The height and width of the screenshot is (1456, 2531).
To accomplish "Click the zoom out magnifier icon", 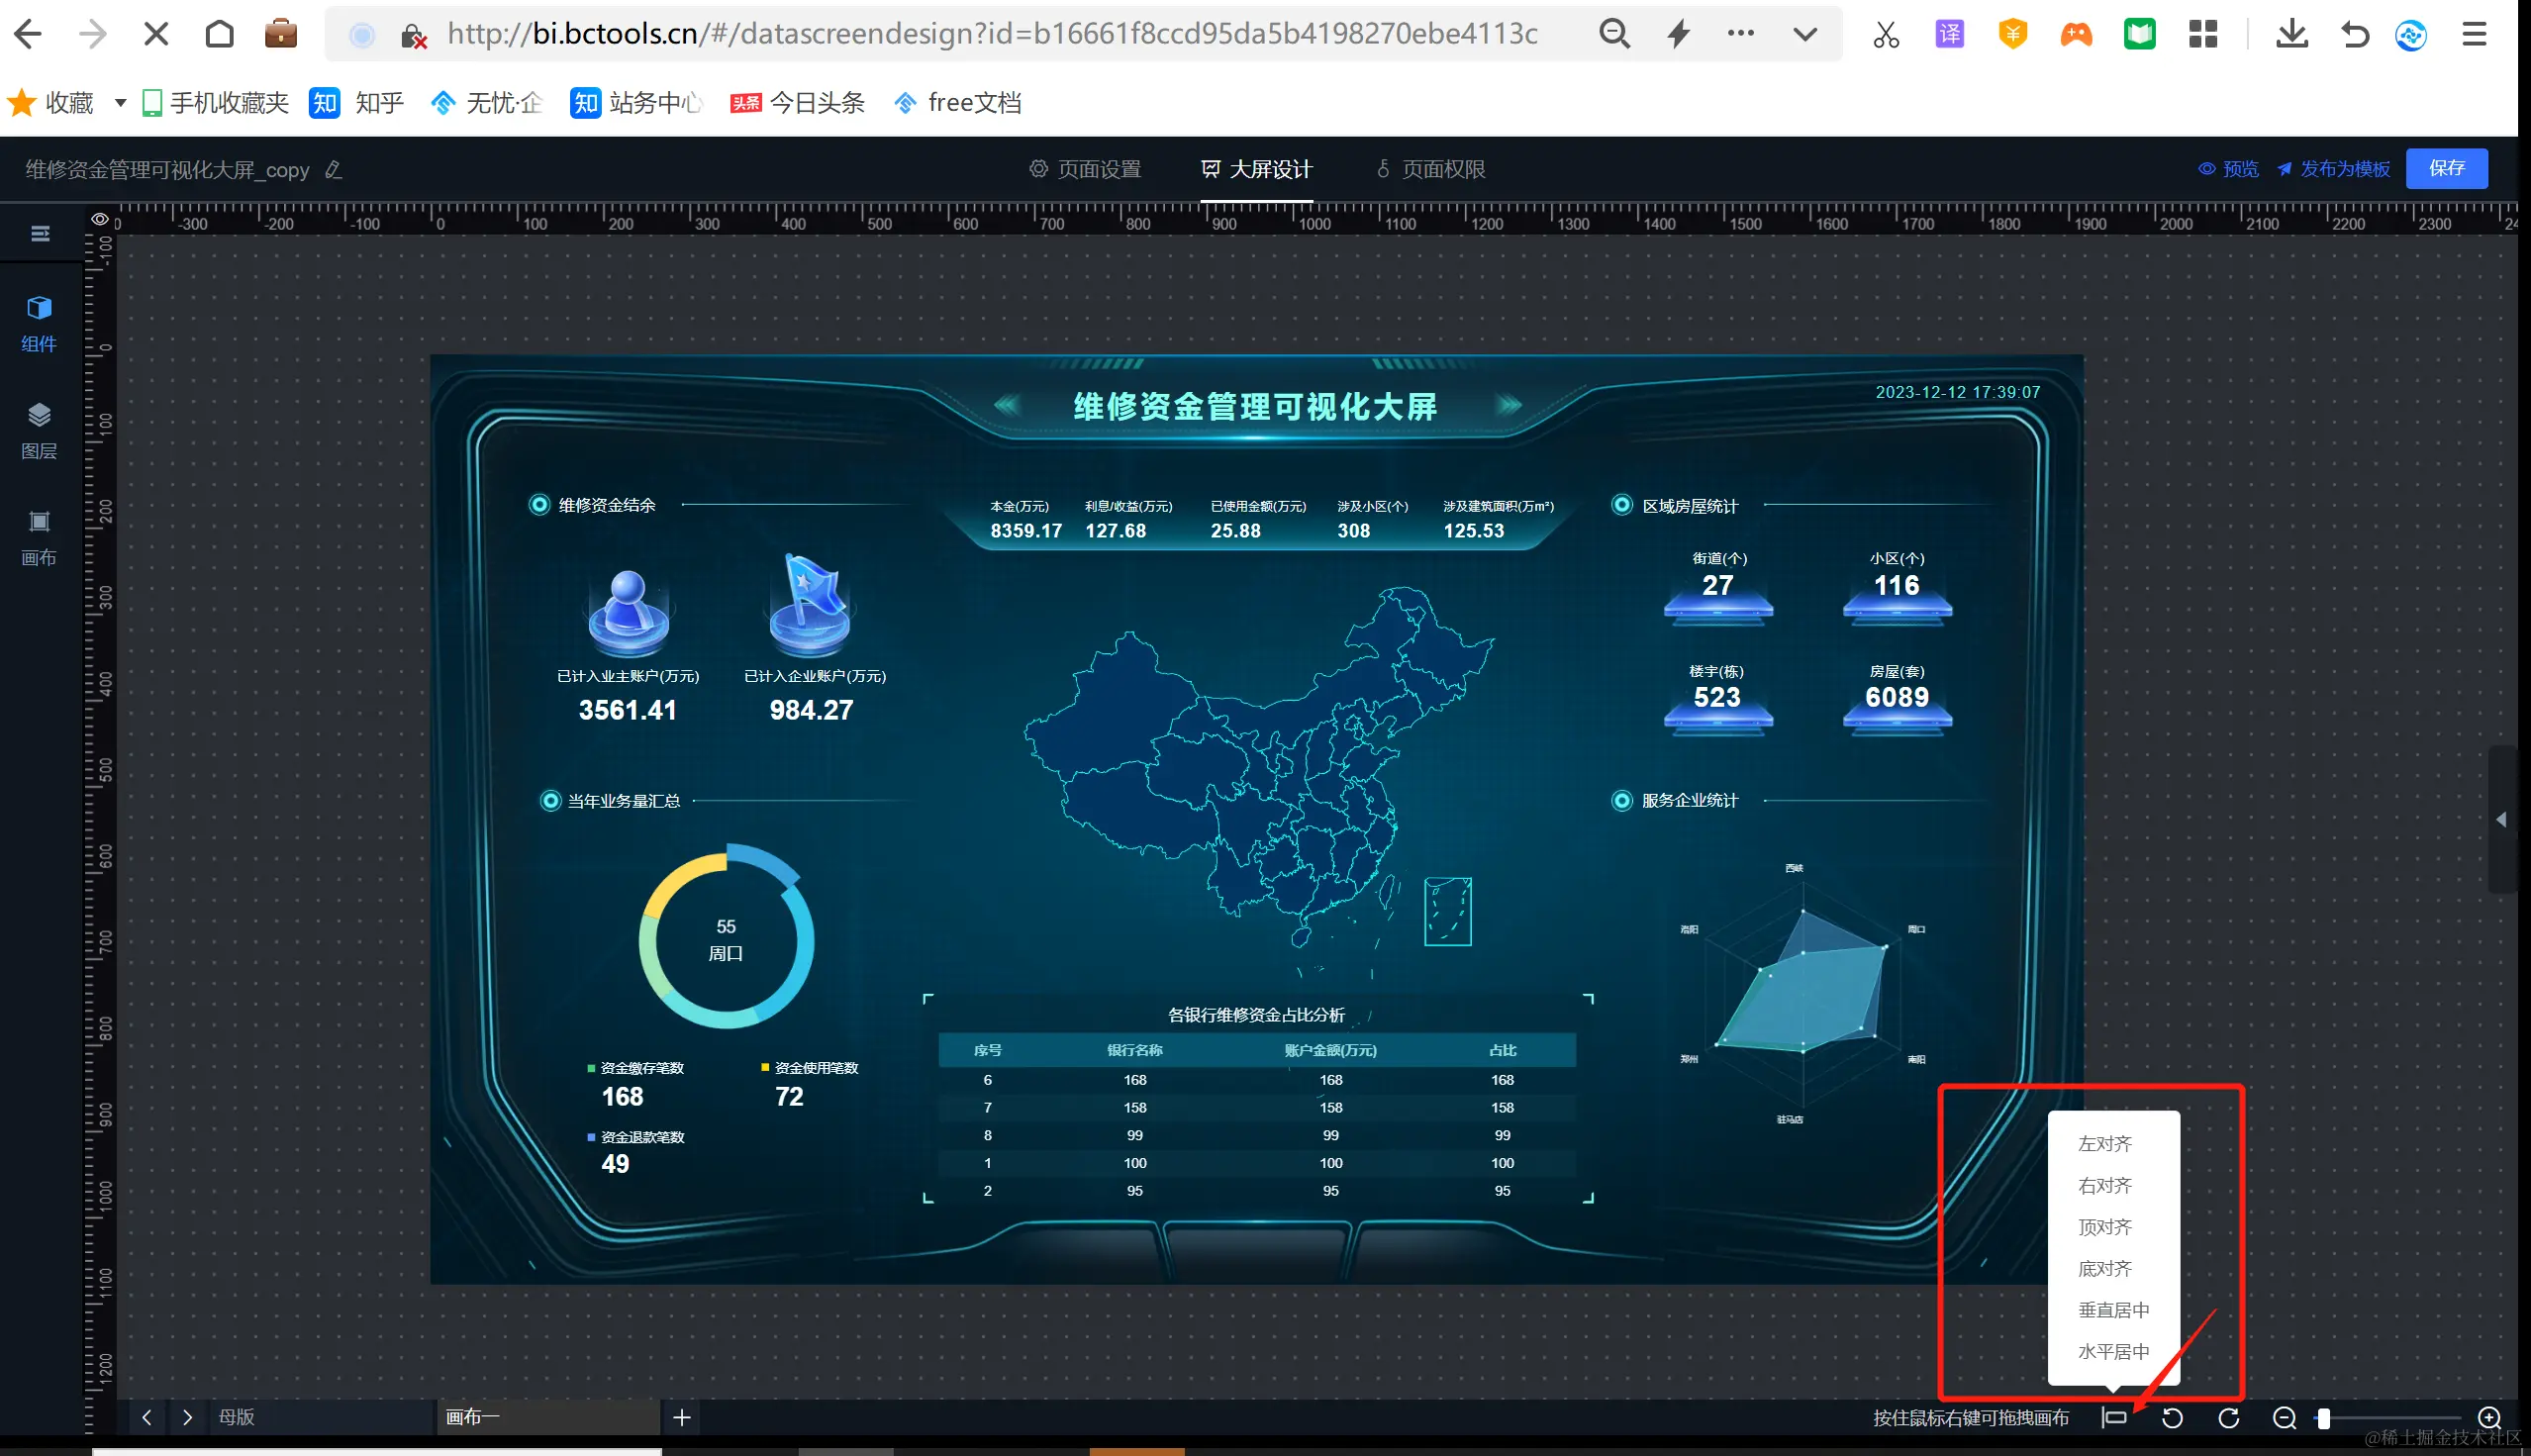I will click(2284, 1417).
